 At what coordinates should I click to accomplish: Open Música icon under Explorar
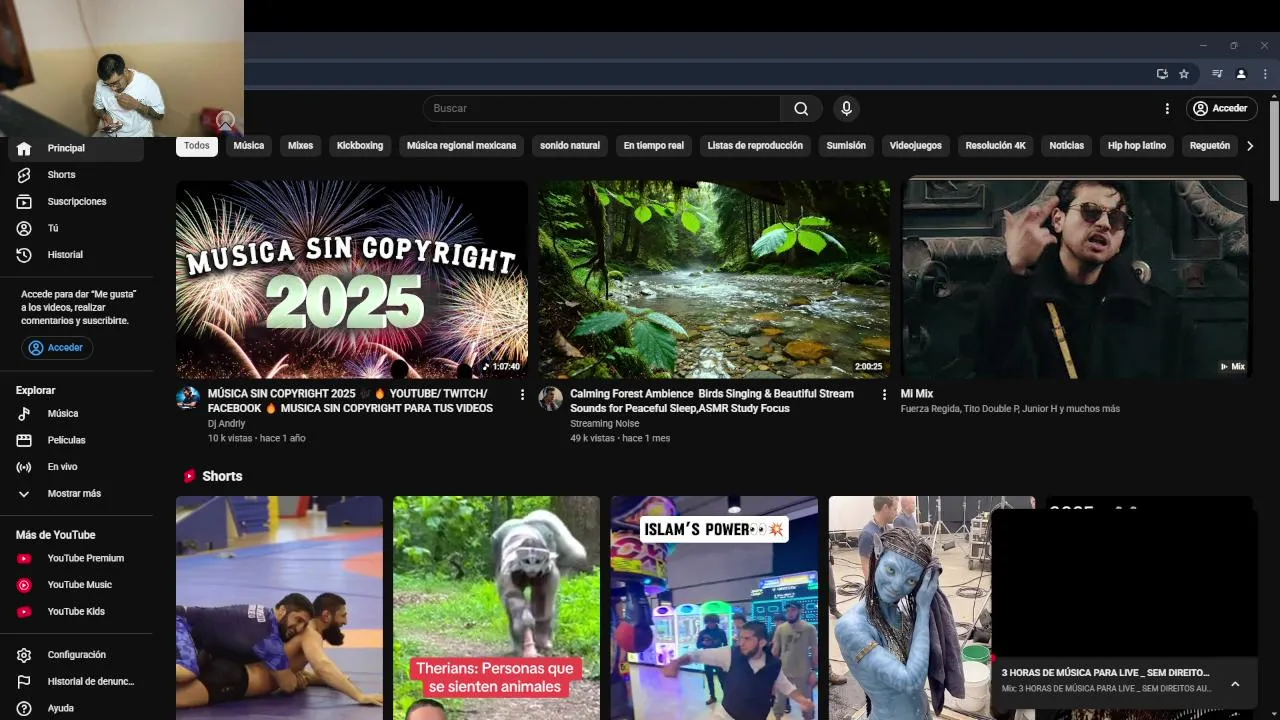24,414
